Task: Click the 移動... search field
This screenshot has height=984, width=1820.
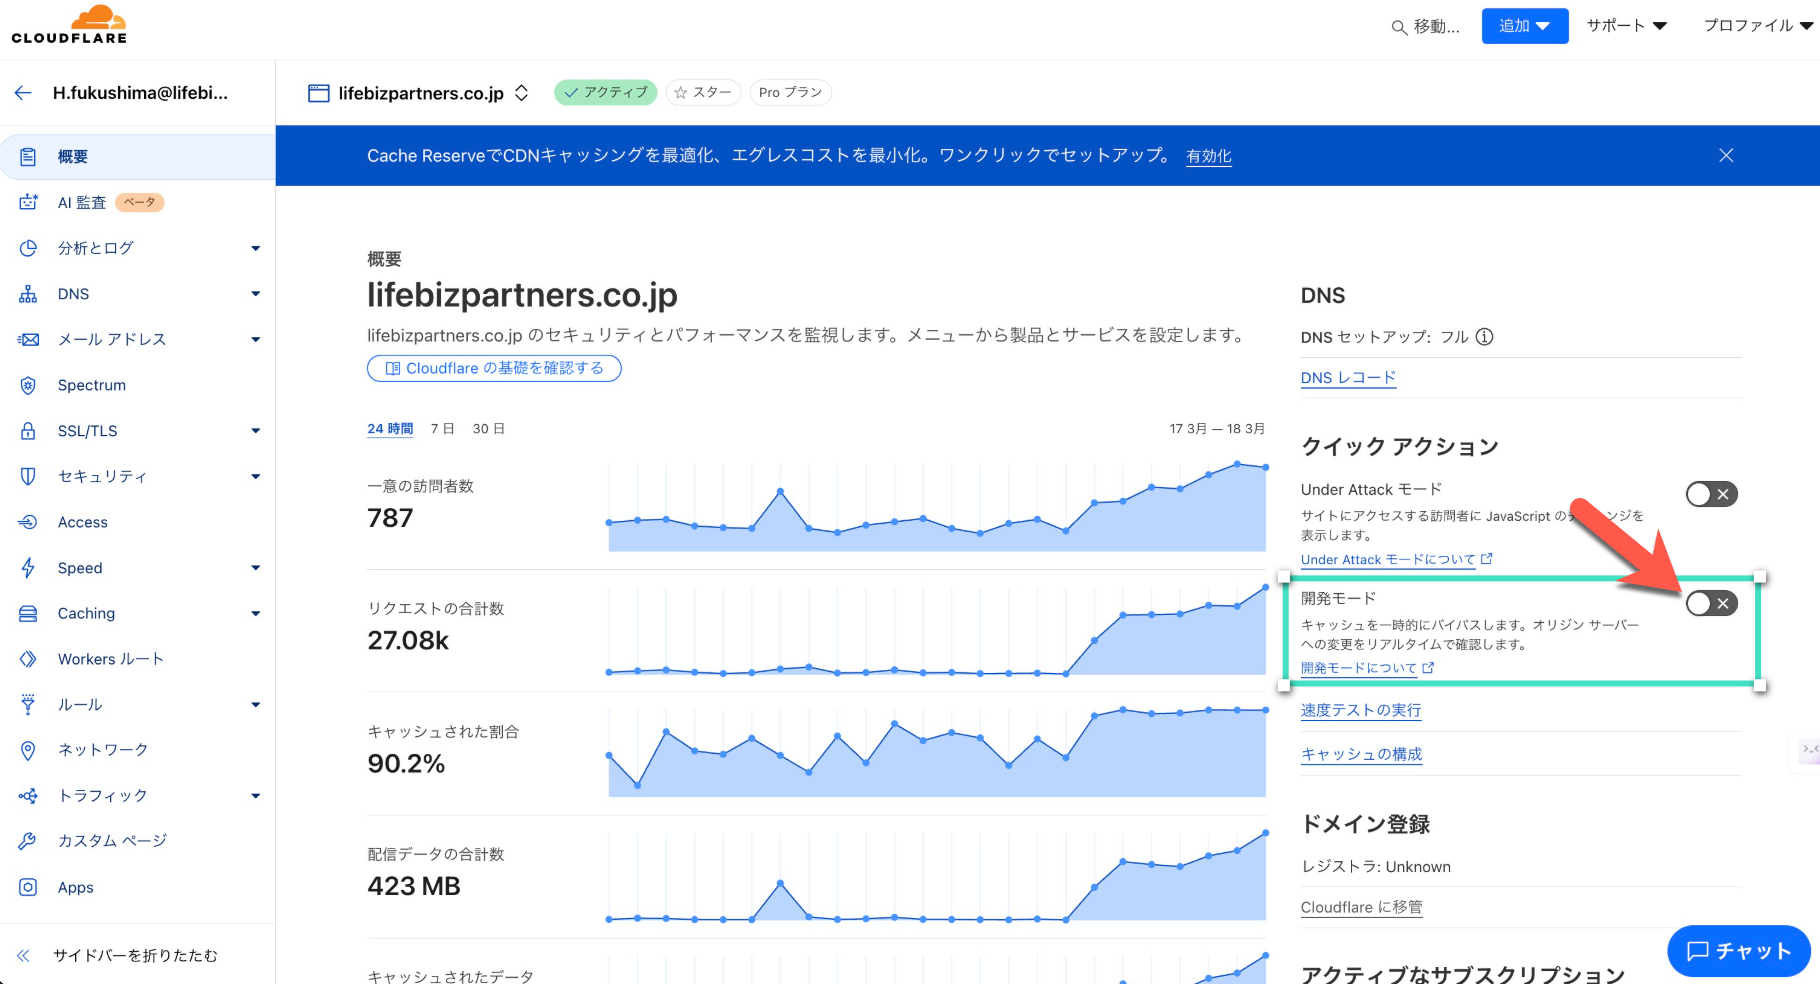Action: point(1426,27)
